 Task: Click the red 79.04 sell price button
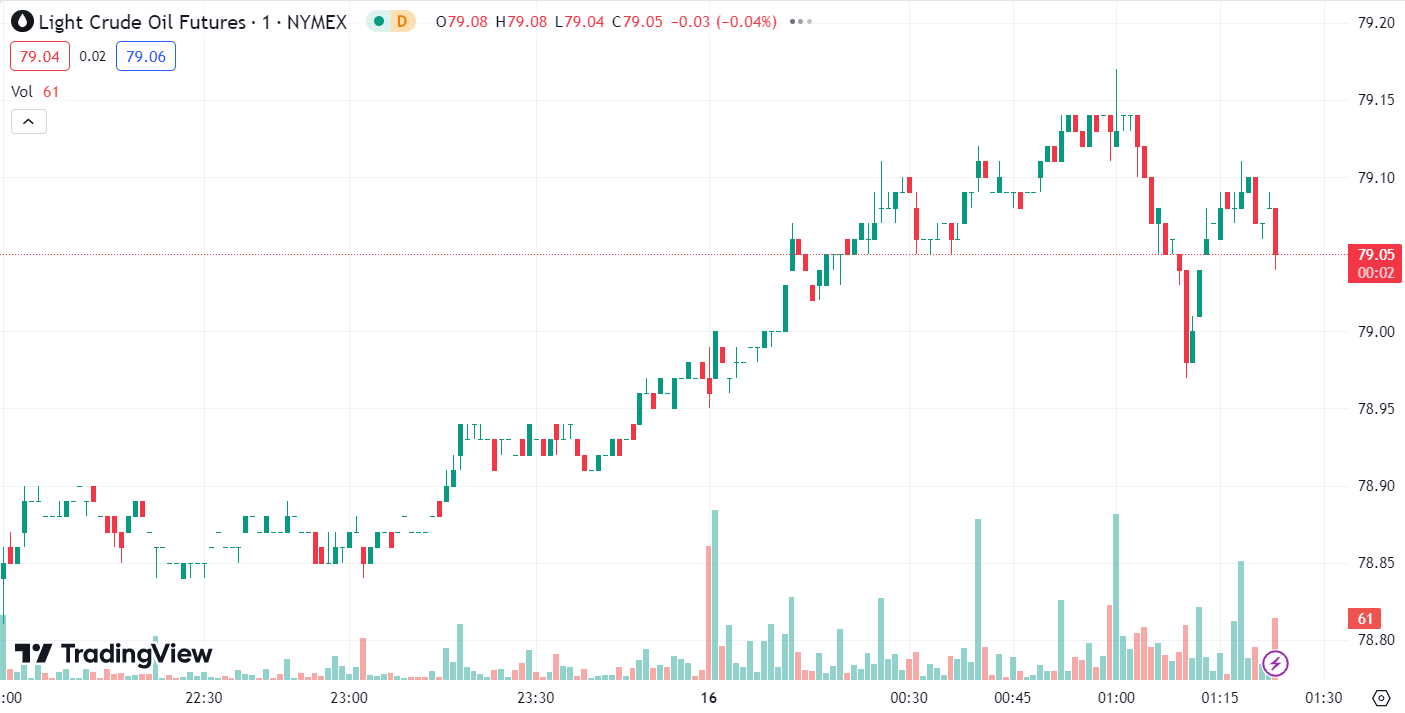click(40, 56)
